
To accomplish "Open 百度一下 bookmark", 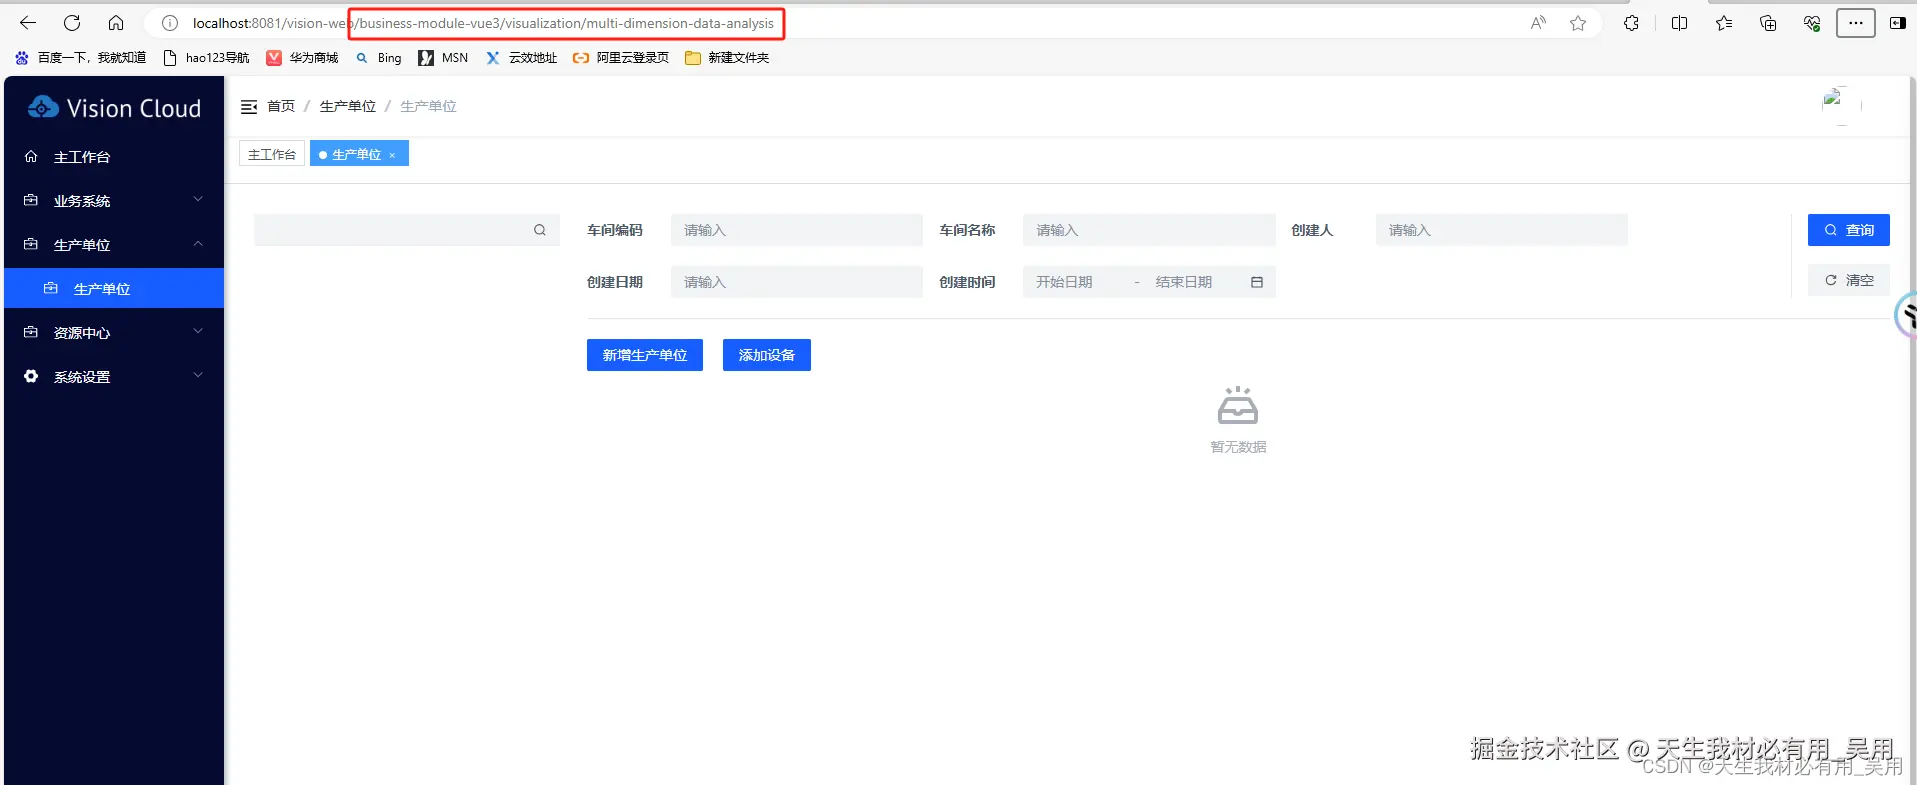I will [80, 58].
